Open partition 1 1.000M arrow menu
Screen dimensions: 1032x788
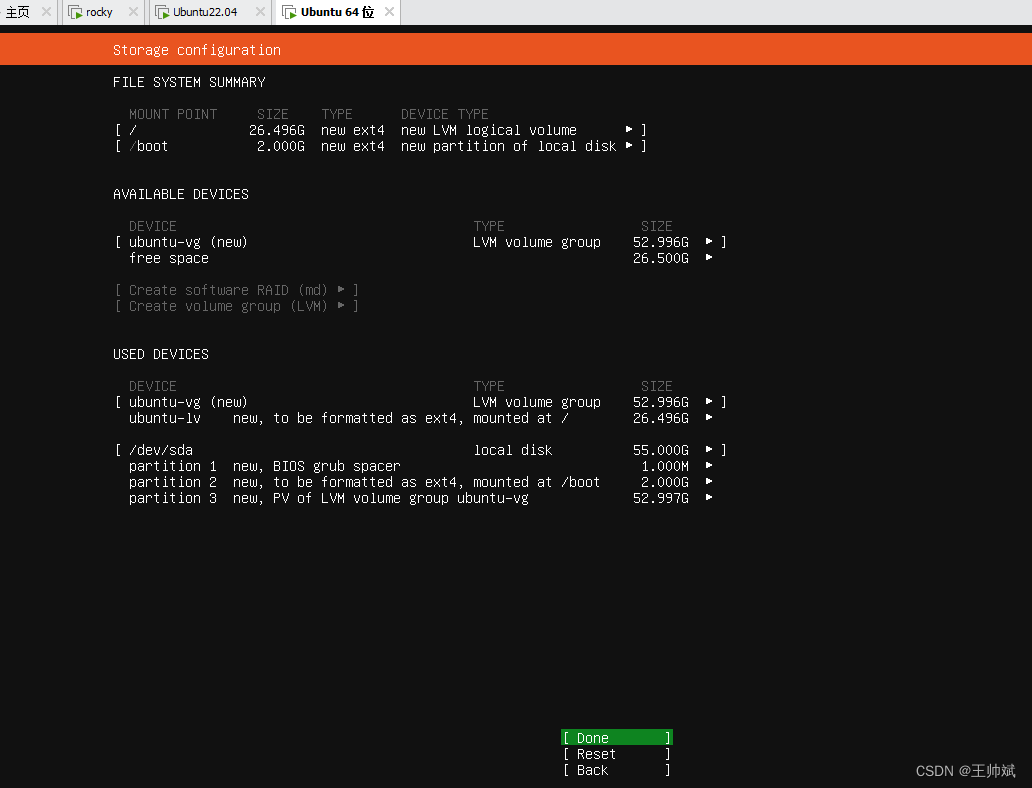(x=709, y=465)
